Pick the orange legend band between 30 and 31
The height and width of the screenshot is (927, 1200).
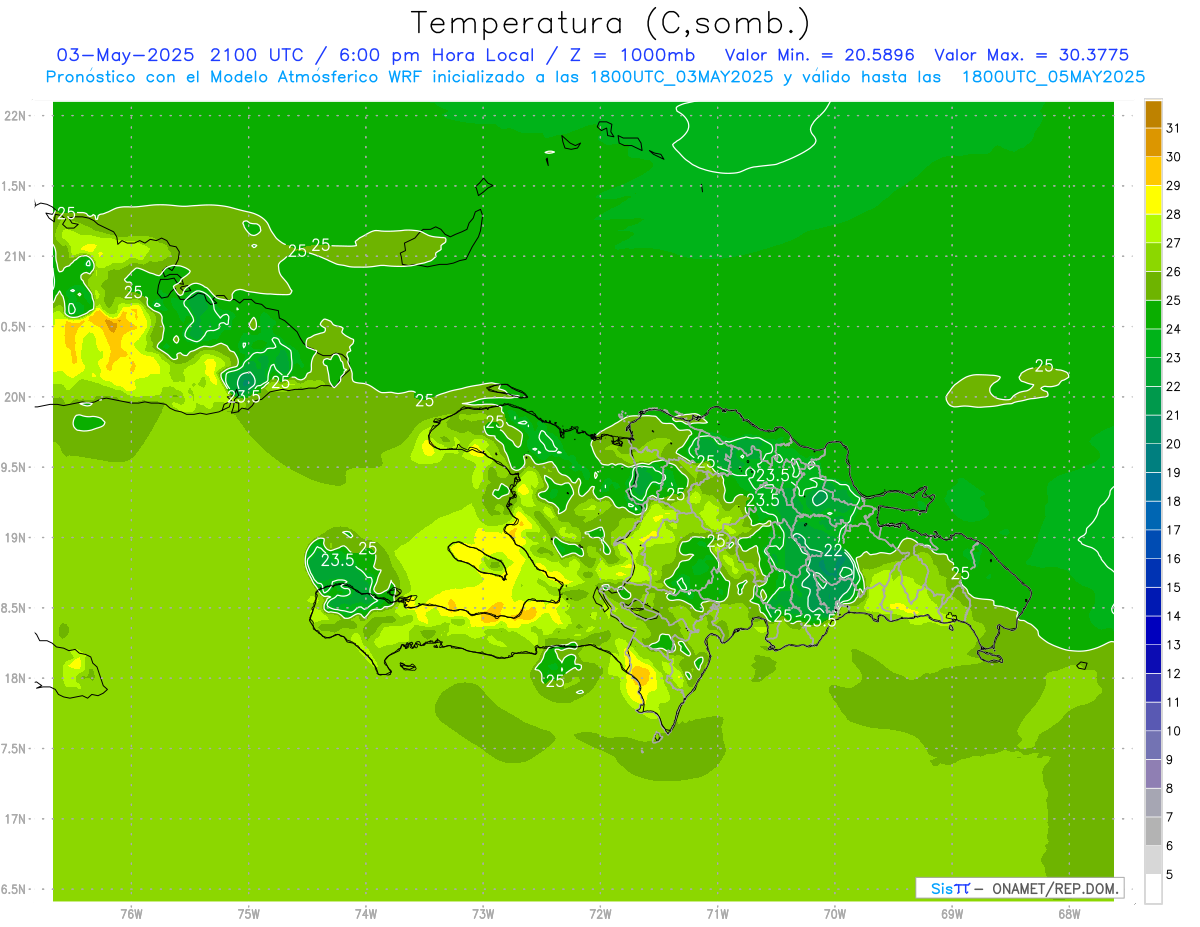(x=1153, y=143)
